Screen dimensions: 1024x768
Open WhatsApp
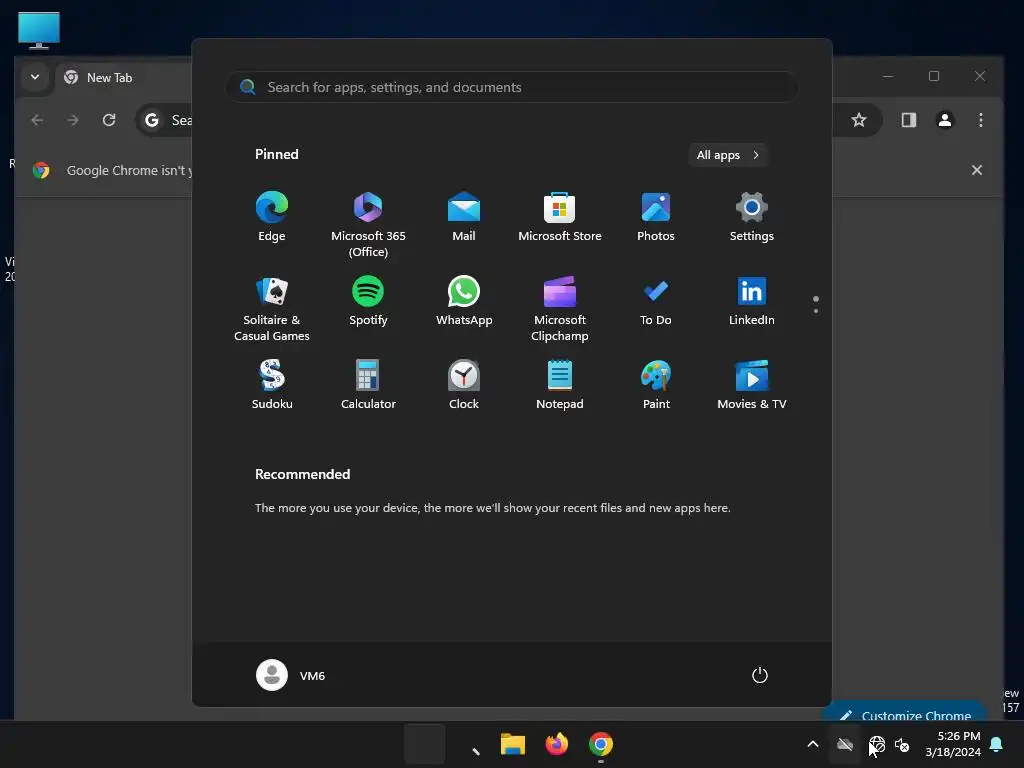464,301
